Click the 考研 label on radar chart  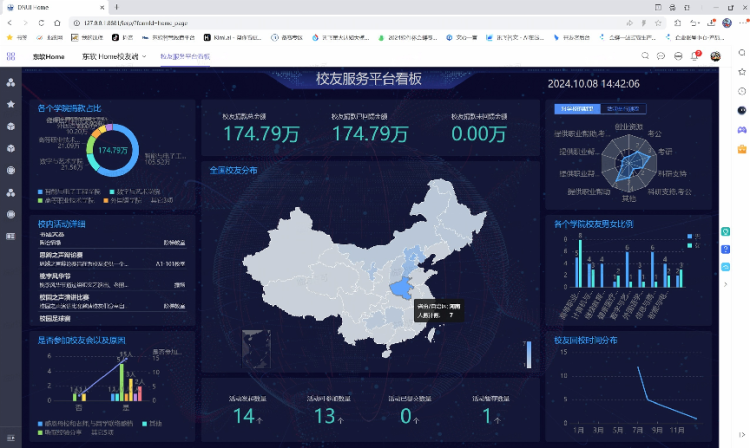coord(665,152)
